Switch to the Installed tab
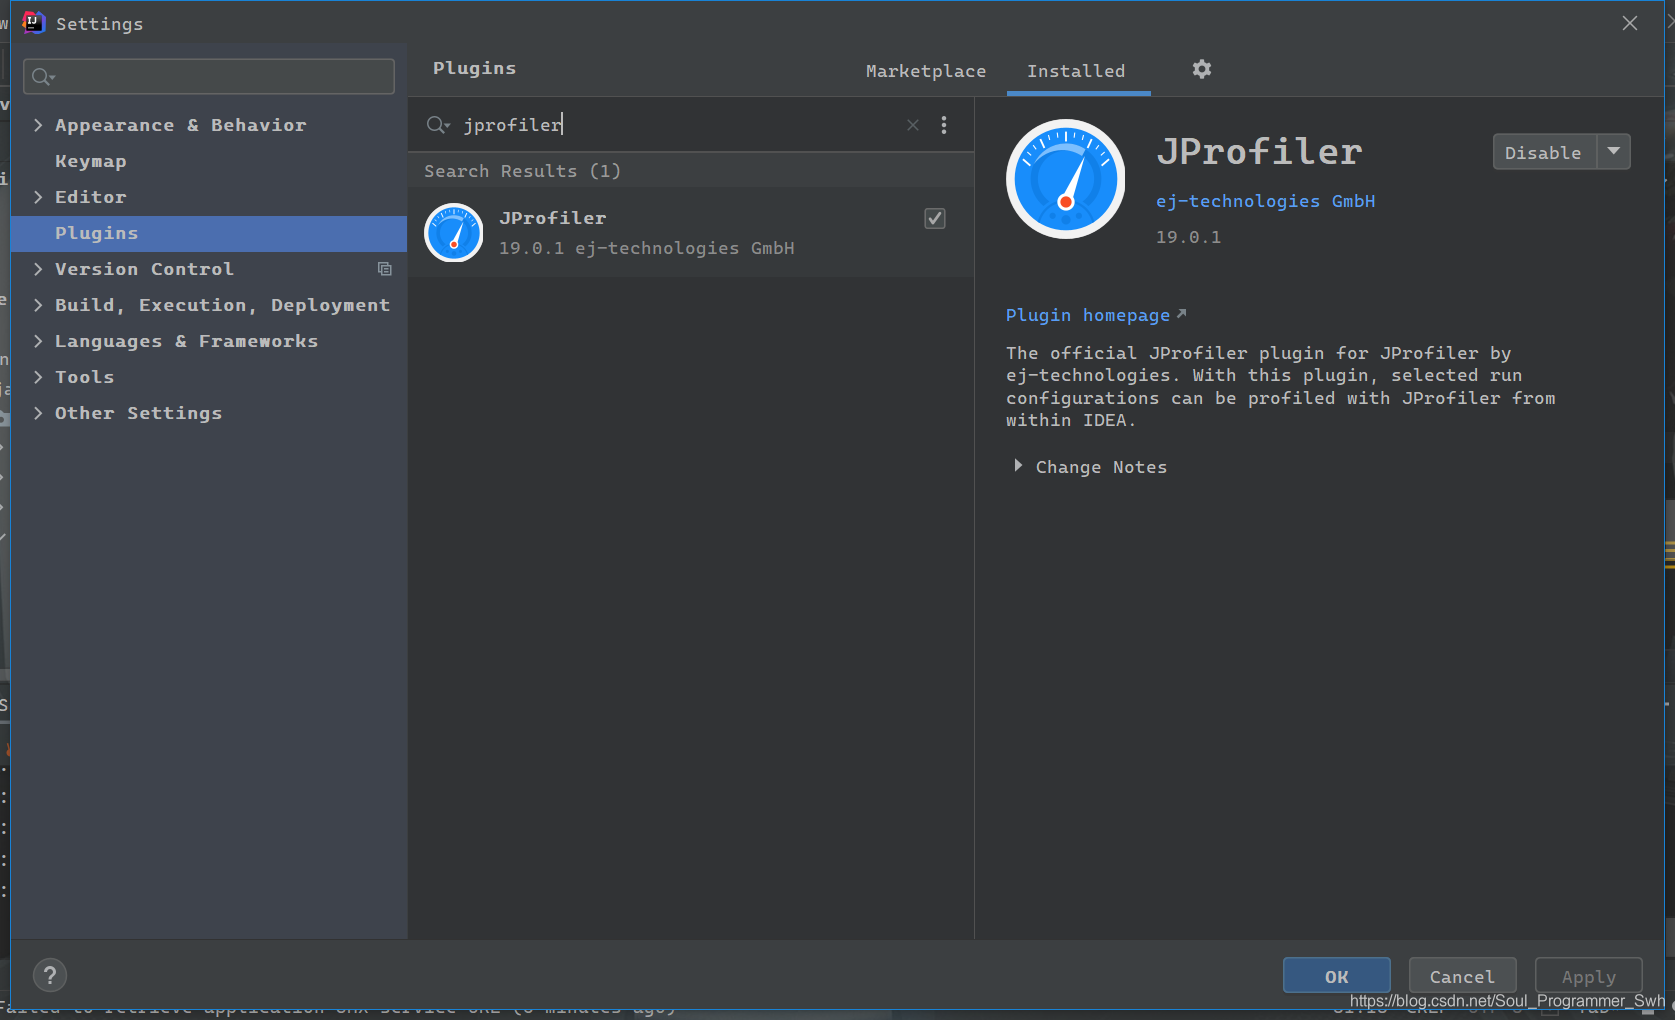Screen dimensions: 1675x1020 [x=1076, y=71]
